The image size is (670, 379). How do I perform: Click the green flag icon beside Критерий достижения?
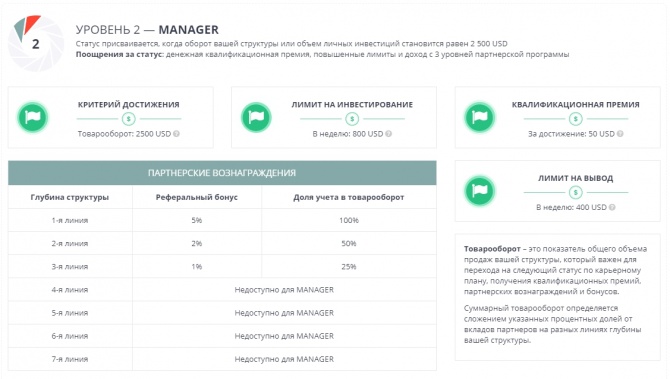click(x=32, y=117)
